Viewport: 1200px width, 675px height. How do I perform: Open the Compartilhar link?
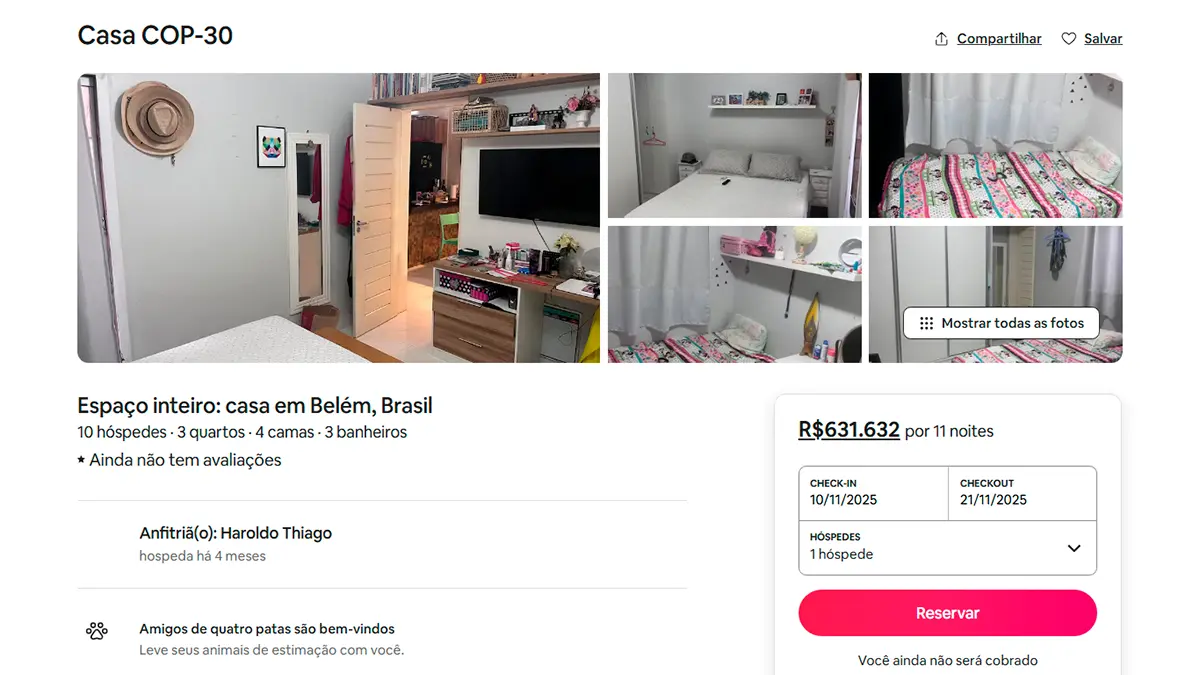pyautogui.click(x=999, y=39)
